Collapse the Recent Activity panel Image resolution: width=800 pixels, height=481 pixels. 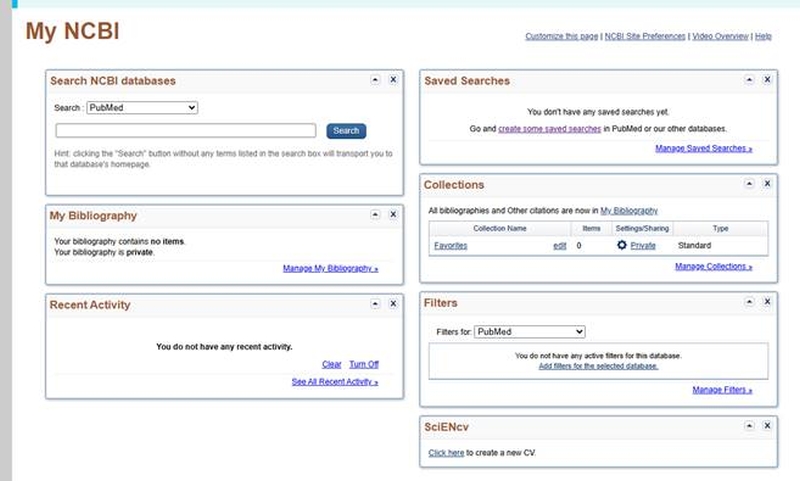tap(375, 303)
